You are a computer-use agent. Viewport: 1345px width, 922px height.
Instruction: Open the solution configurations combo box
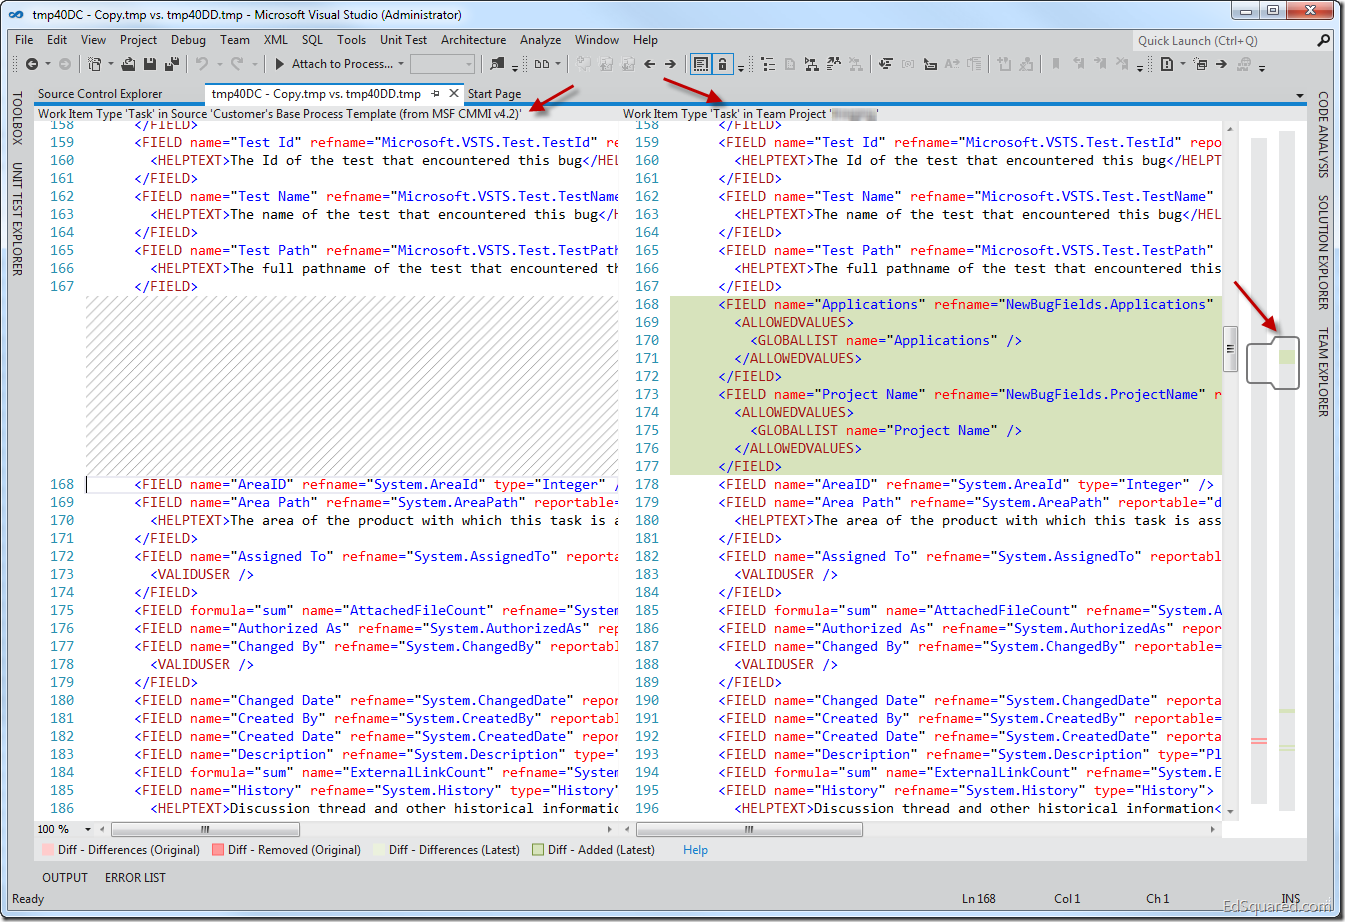(442, 64)
